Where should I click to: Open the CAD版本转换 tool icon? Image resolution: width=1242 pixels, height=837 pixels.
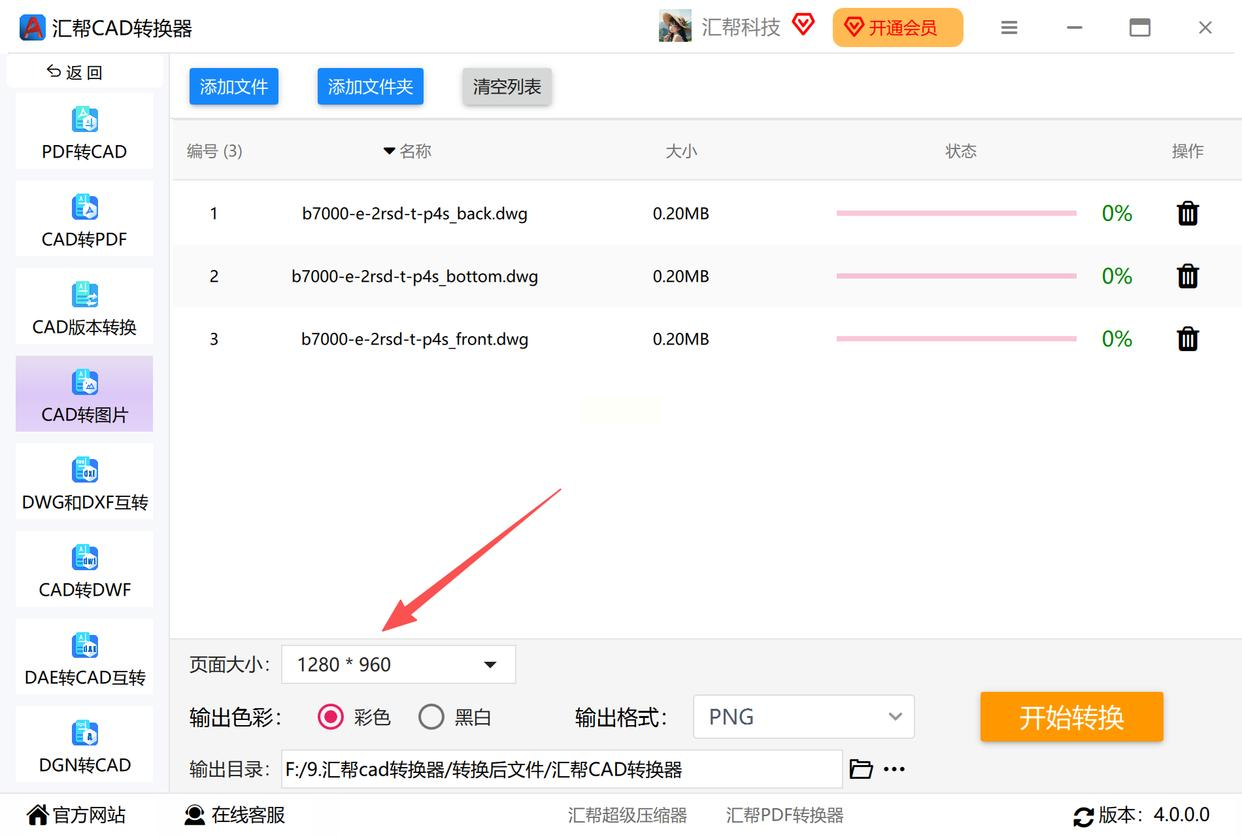tap(85, 296)
